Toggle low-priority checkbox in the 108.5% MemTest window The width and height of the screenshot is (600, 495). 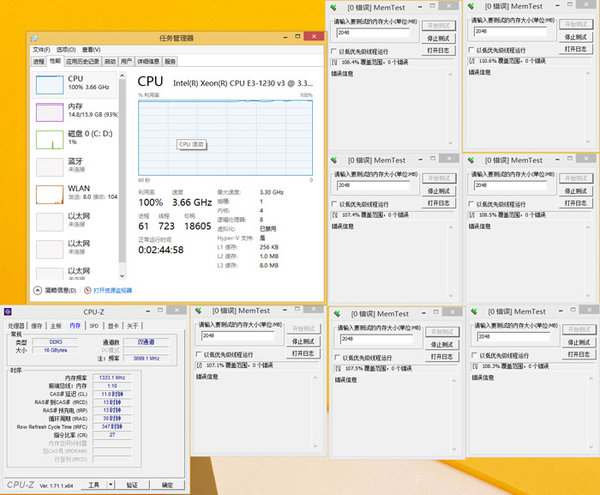tap(471, 204)
